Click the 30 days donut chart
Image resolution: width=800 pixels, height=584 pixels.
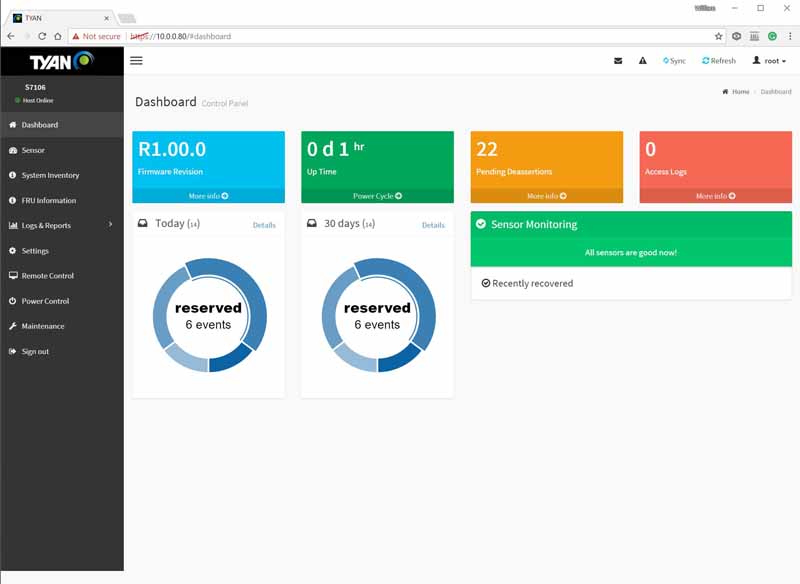click(378, 315)
